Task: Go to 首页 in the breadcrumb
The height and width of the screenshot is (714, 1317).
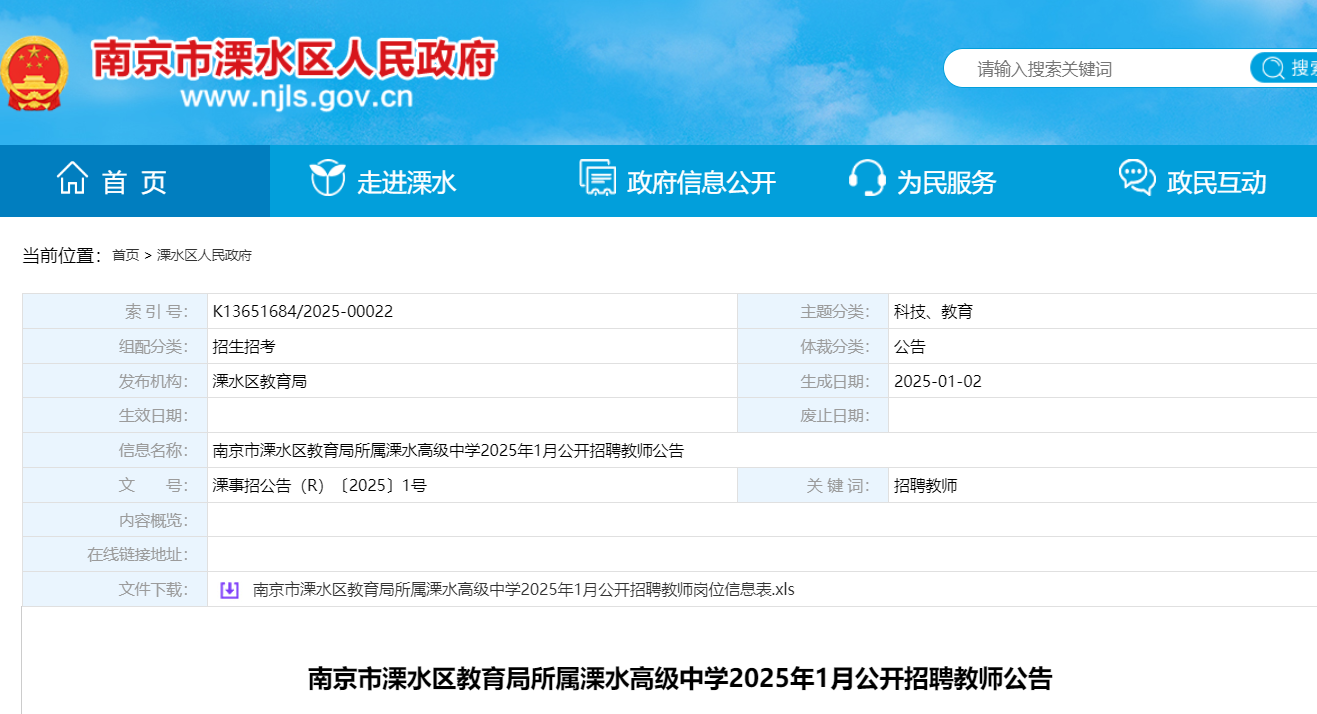Action: click(125, 256)
